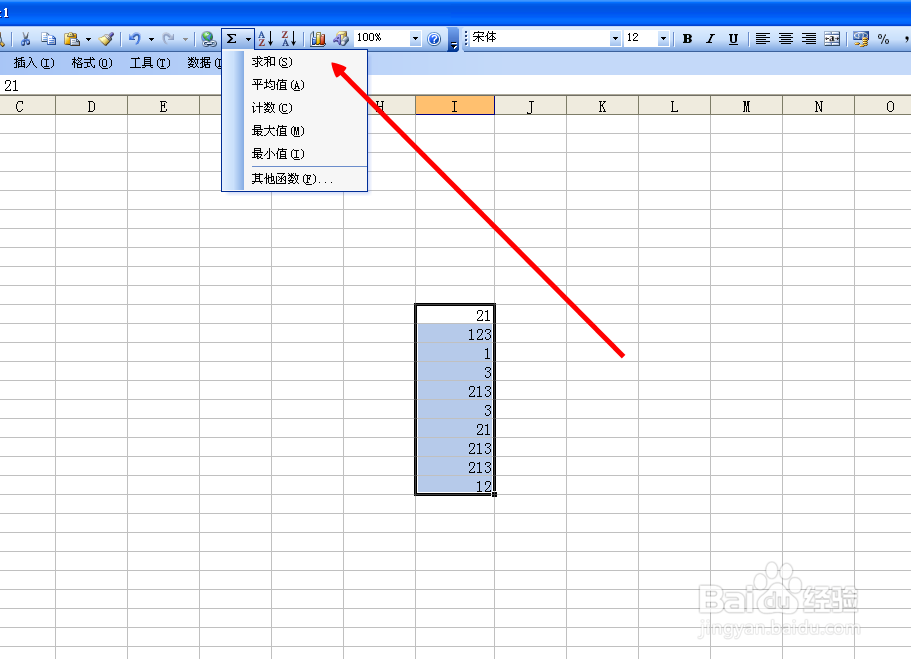This screenshot has height=659, width=911.
Task: Click the Cut scissors icon
Action: (25, 39)
